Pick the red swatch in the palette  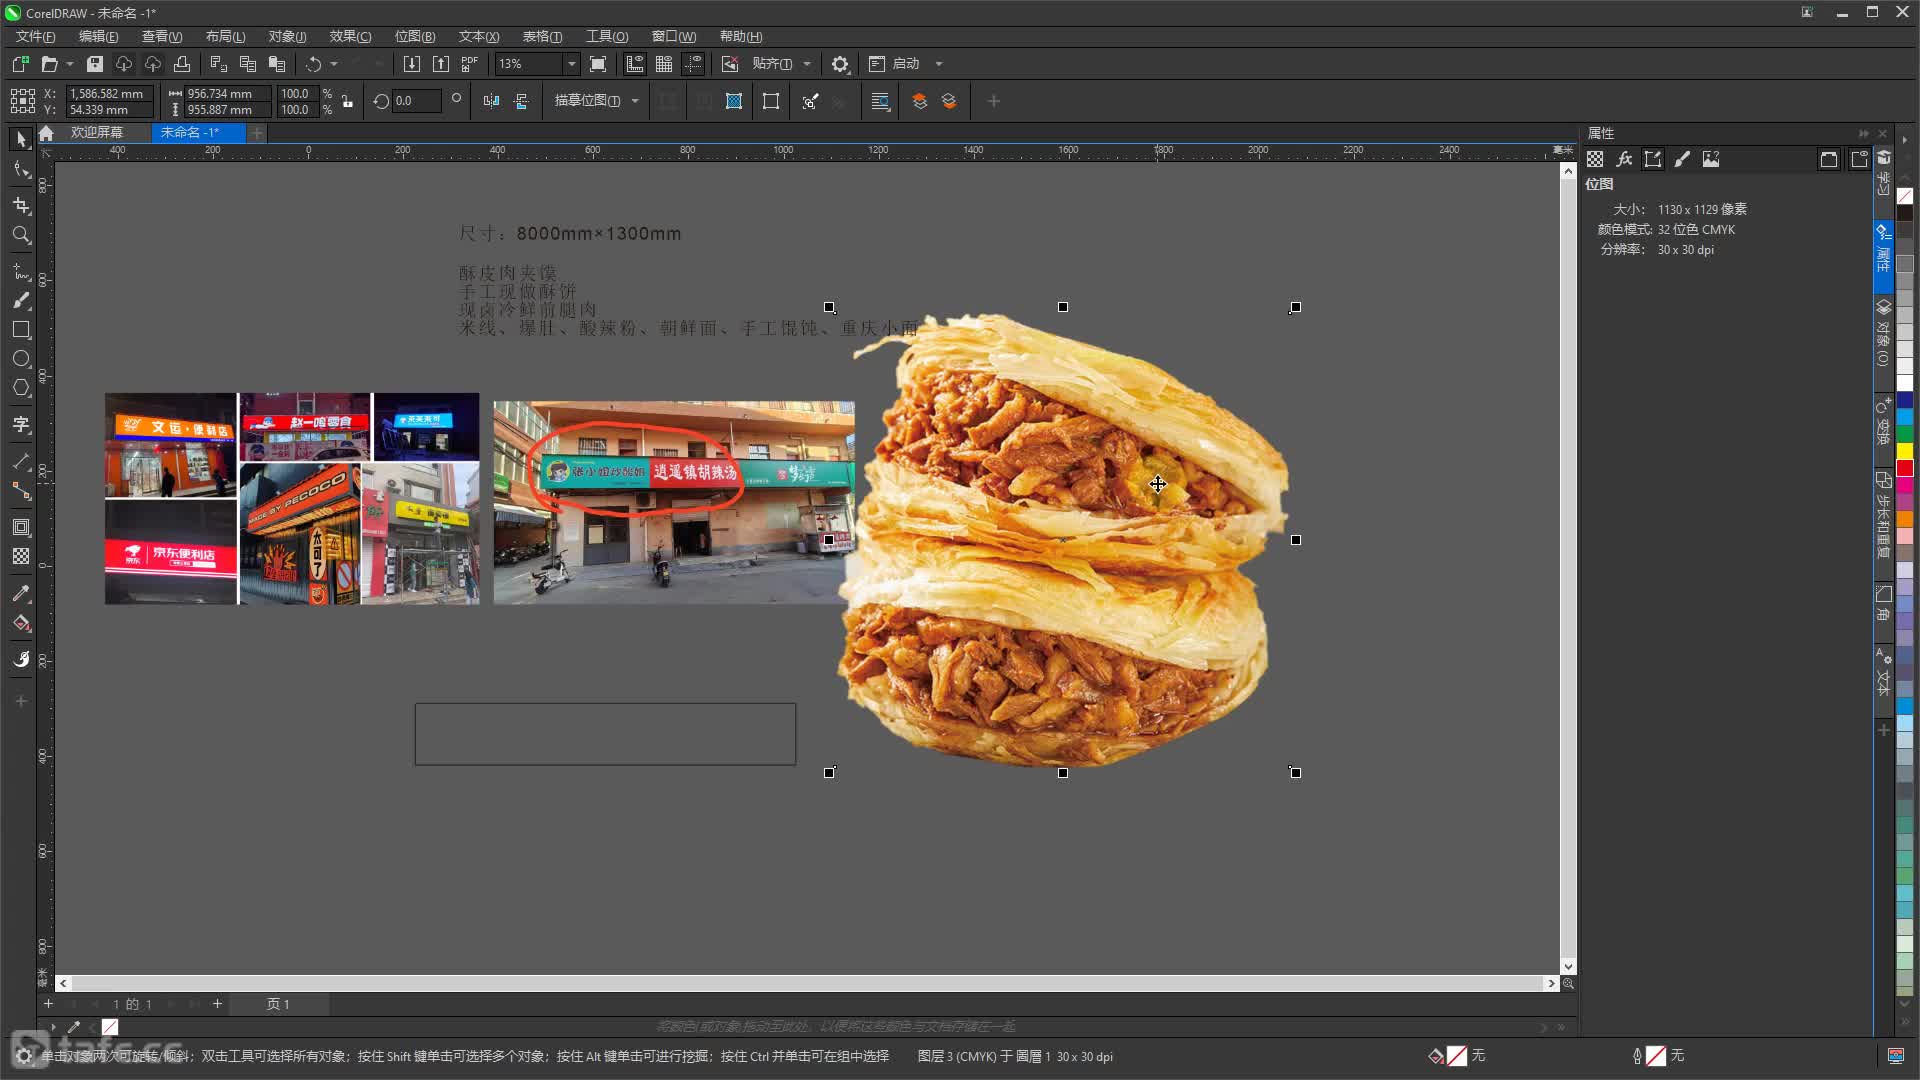tap(1905, 468)
